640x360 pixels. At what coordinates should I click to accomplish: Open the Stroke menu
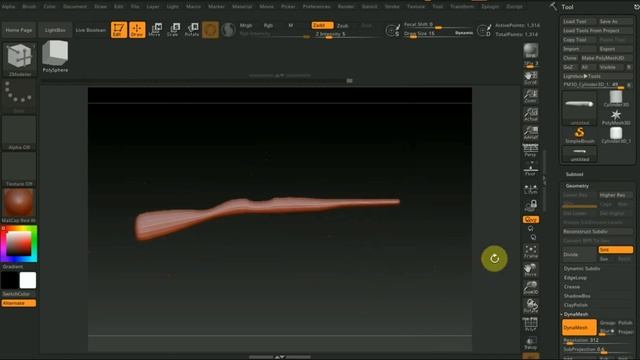[392, 7]
